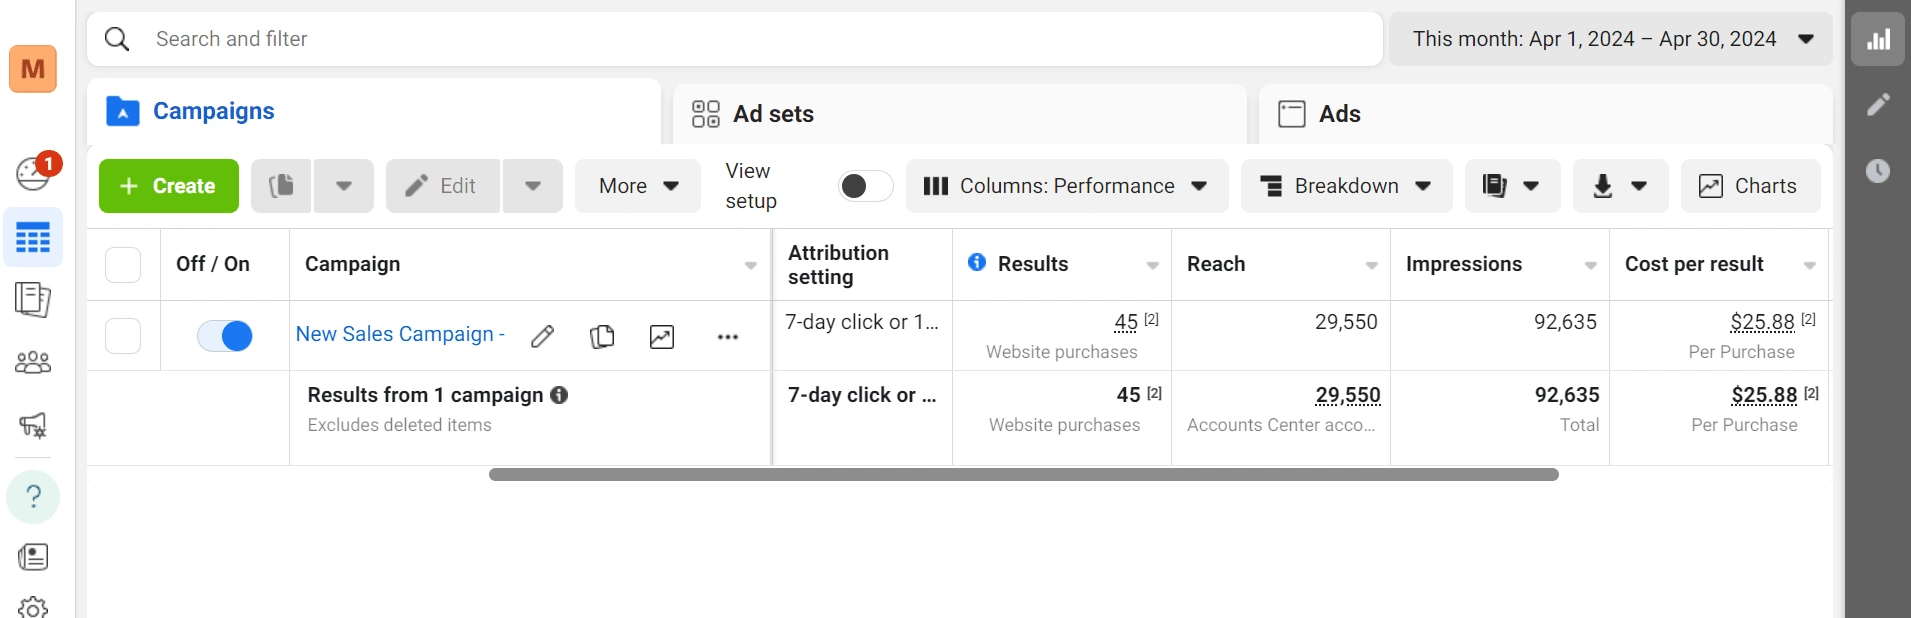1911x618 pixels.
Task: Open three-dot options for New Sales Campaign
Action: 728,337
